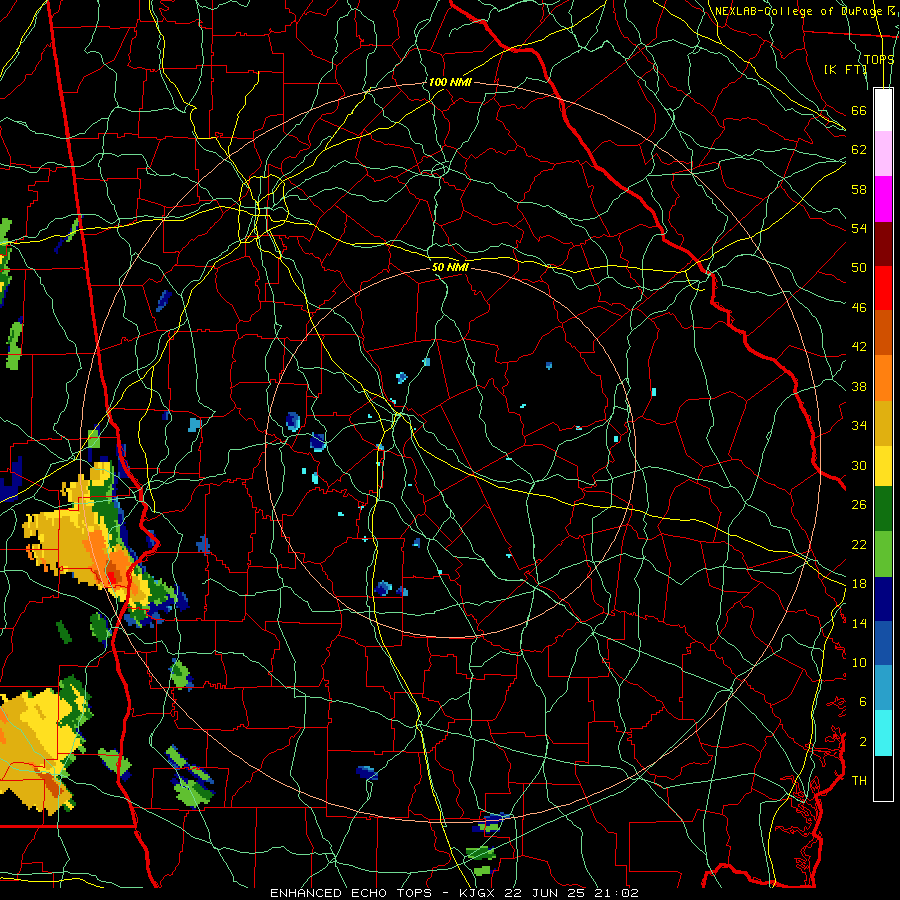
Task: Click the 50 NMI range ring label
Action: (450, 267)
